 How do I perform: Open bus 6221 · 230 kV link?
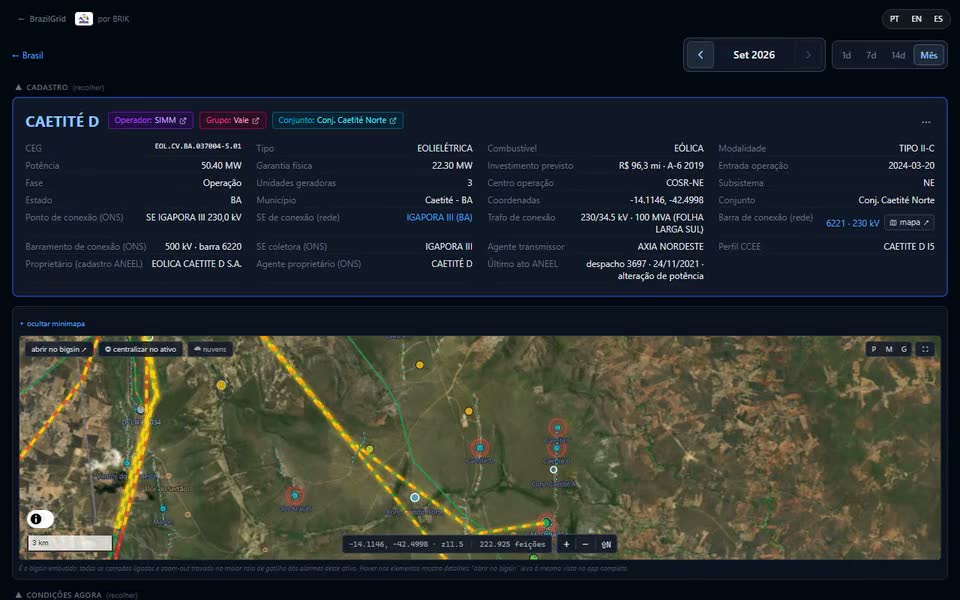pos(852,223)
